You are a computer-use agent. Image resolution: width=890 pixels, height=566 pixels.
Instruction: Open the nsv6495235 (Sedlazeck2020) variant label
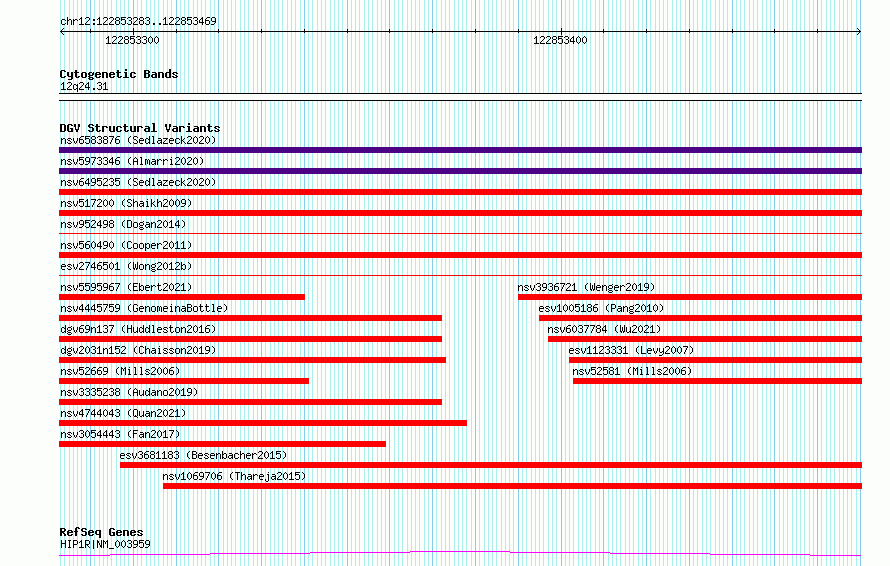[138, 182]
